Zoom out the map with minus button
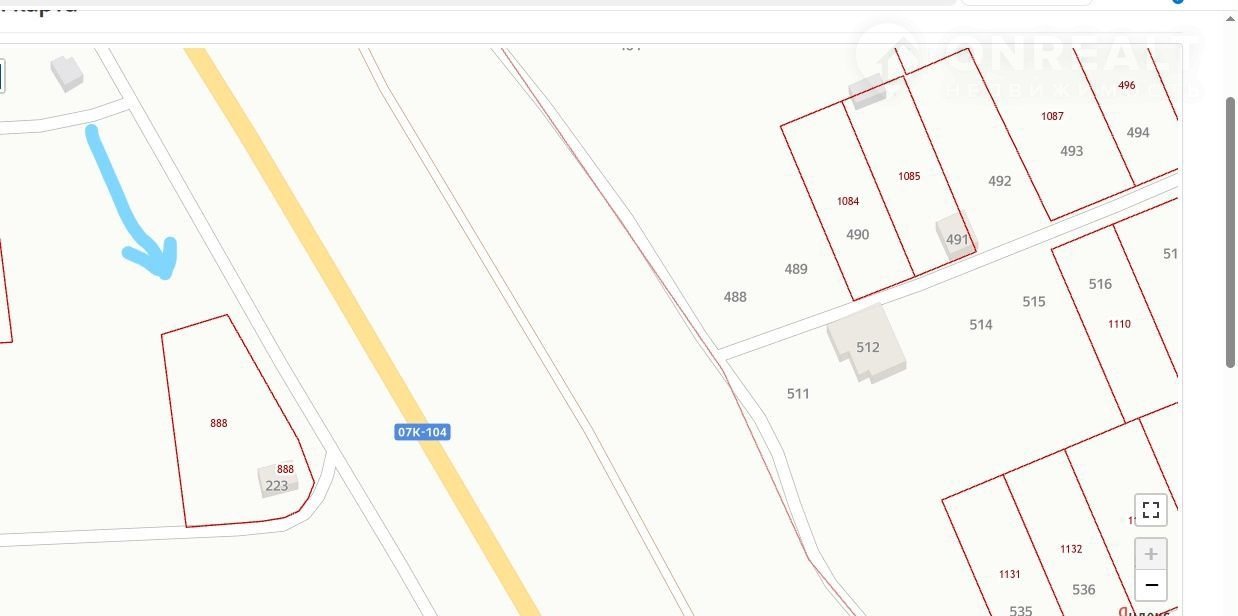1238x616 pixels. (1151, 585)
